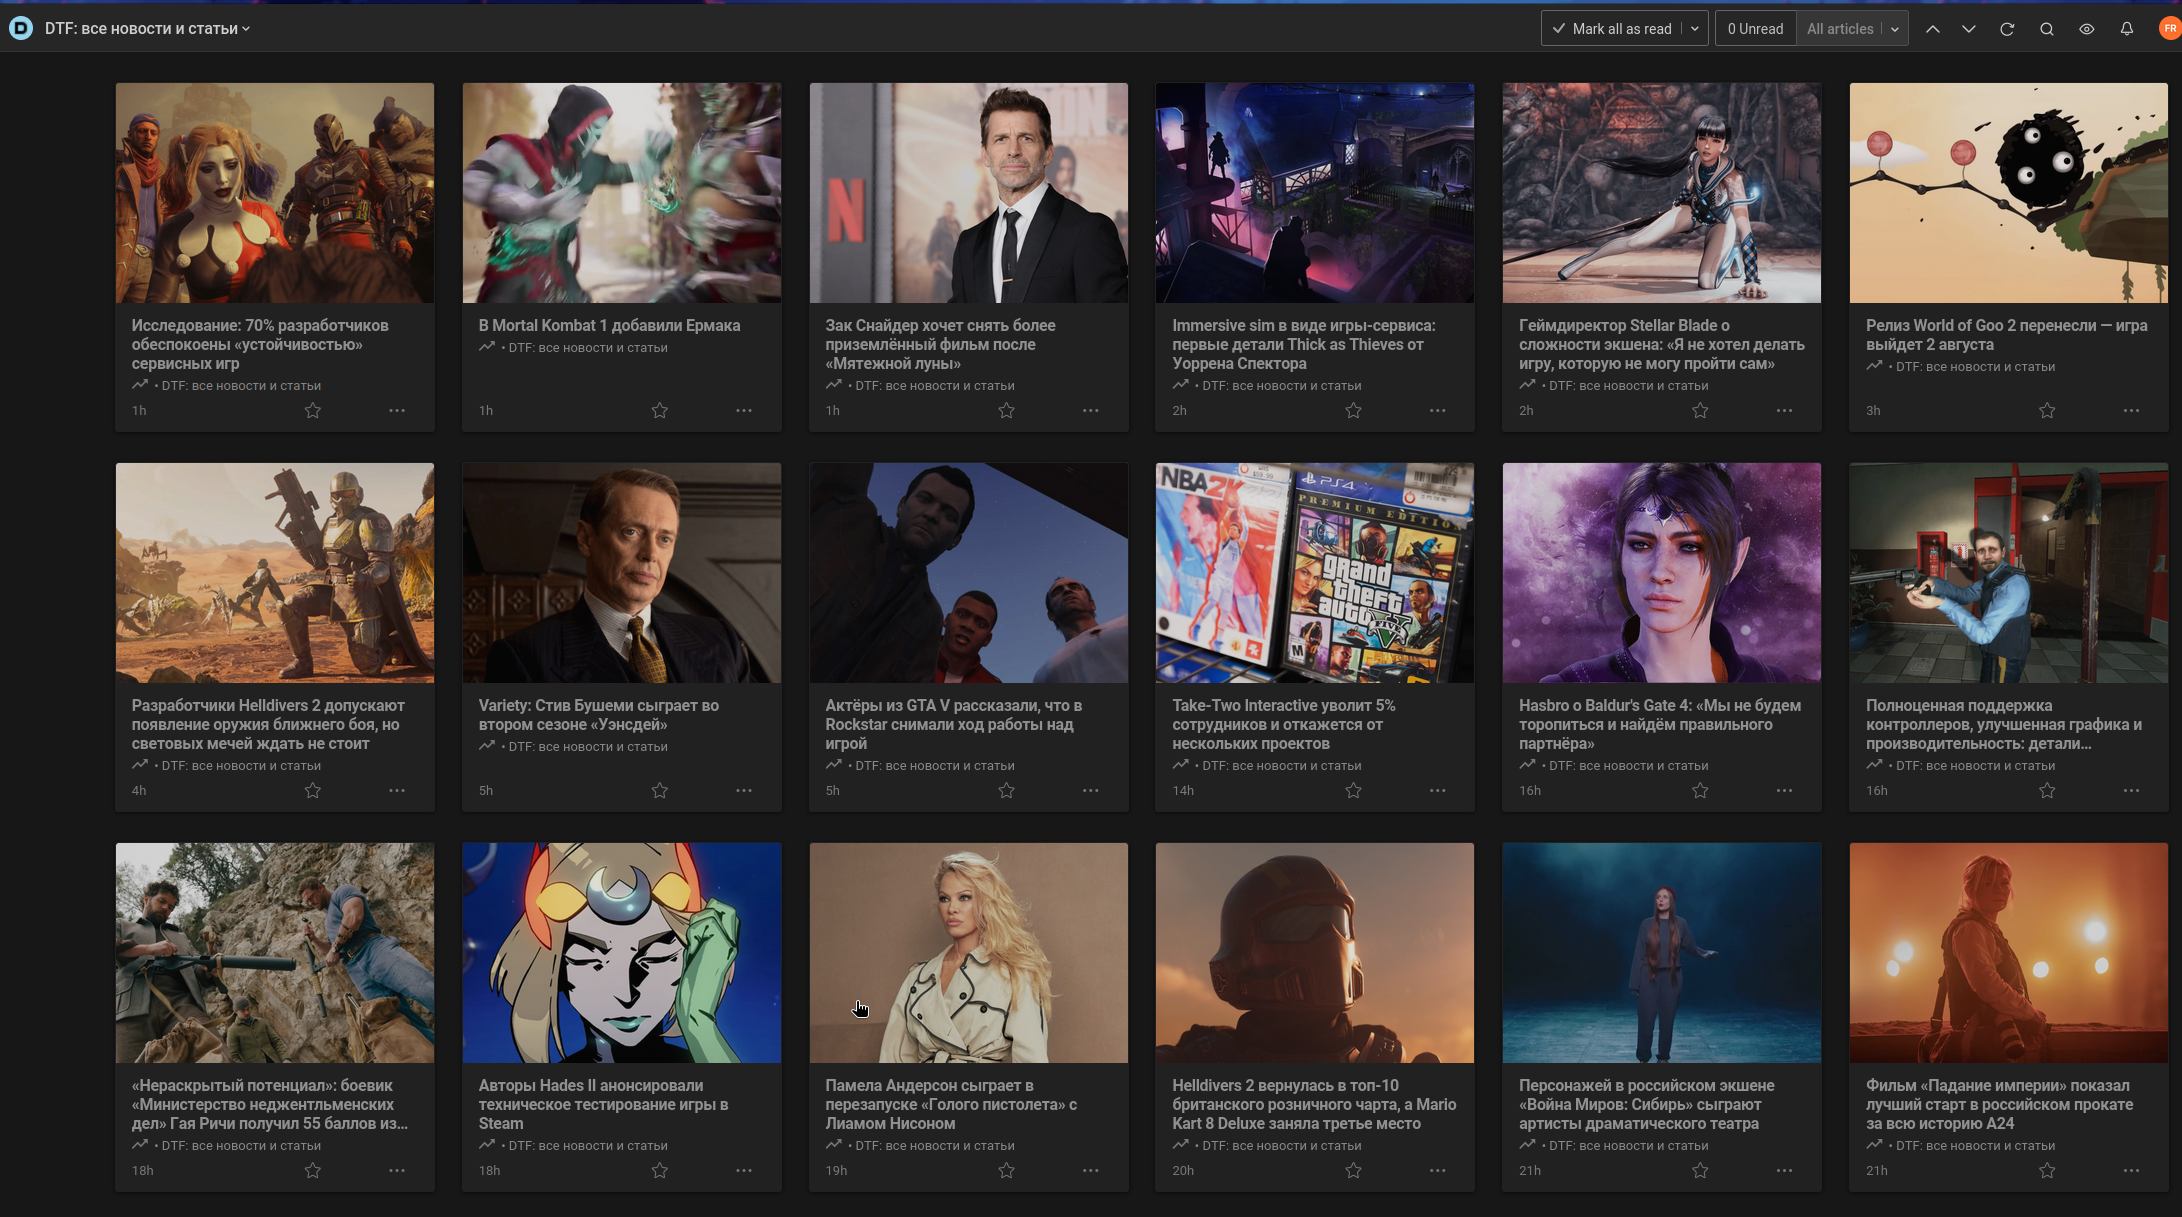Refresh the feed
The width and height of the screenshot is (2182, 1217).
coord(2007,29)
